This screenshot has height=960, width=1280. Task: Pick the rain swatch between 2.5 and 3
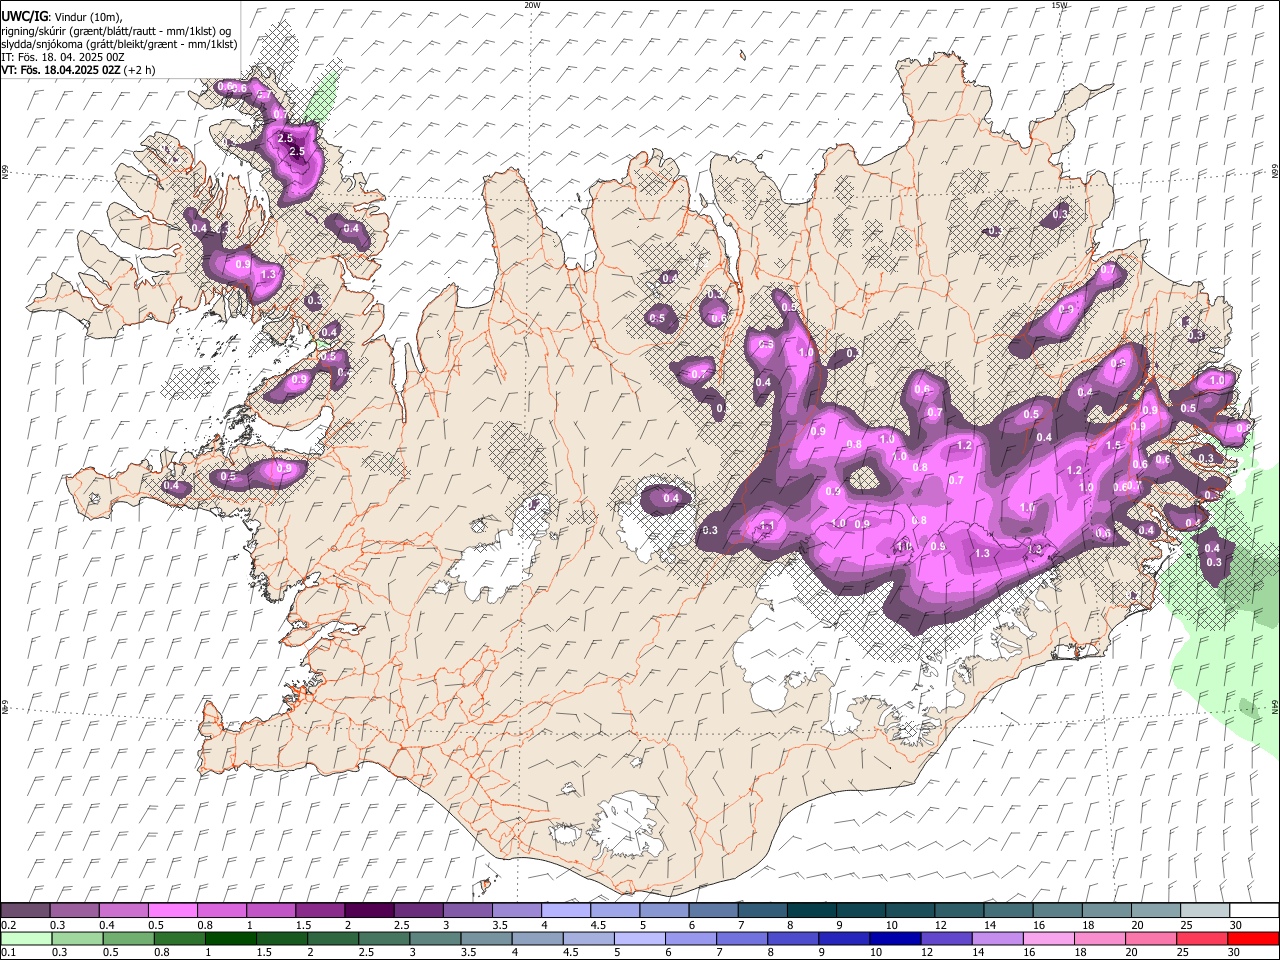pyautogui.click(x=383, y=939)
